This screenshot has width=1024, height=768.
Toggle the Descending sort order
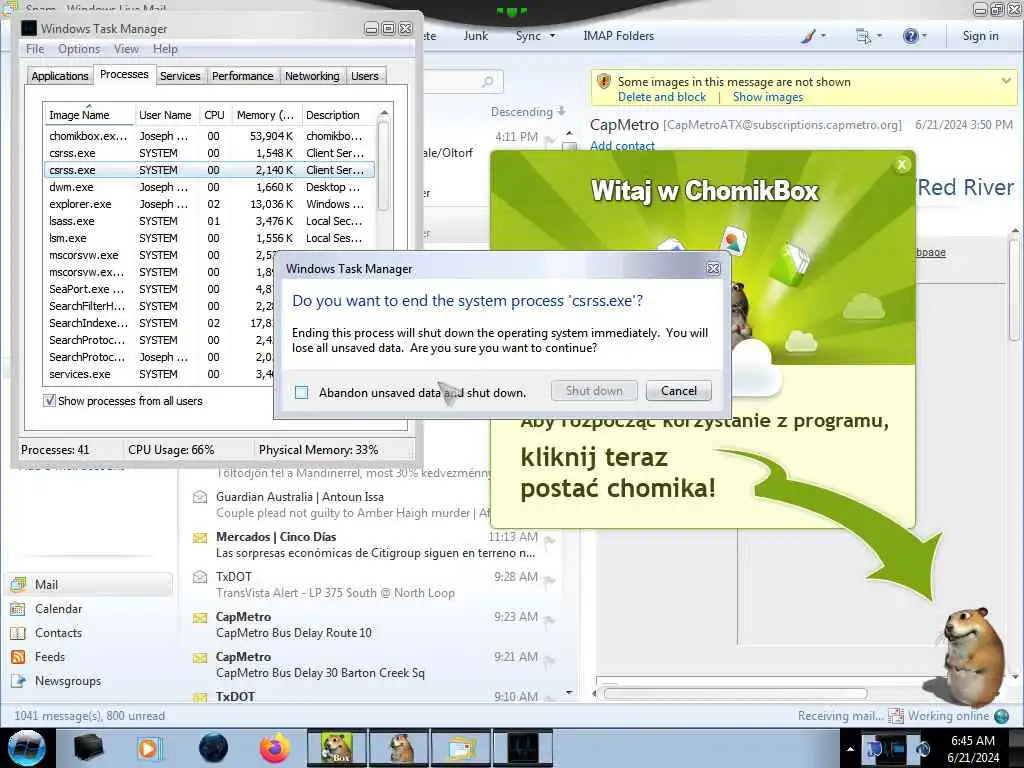[528, 112]
